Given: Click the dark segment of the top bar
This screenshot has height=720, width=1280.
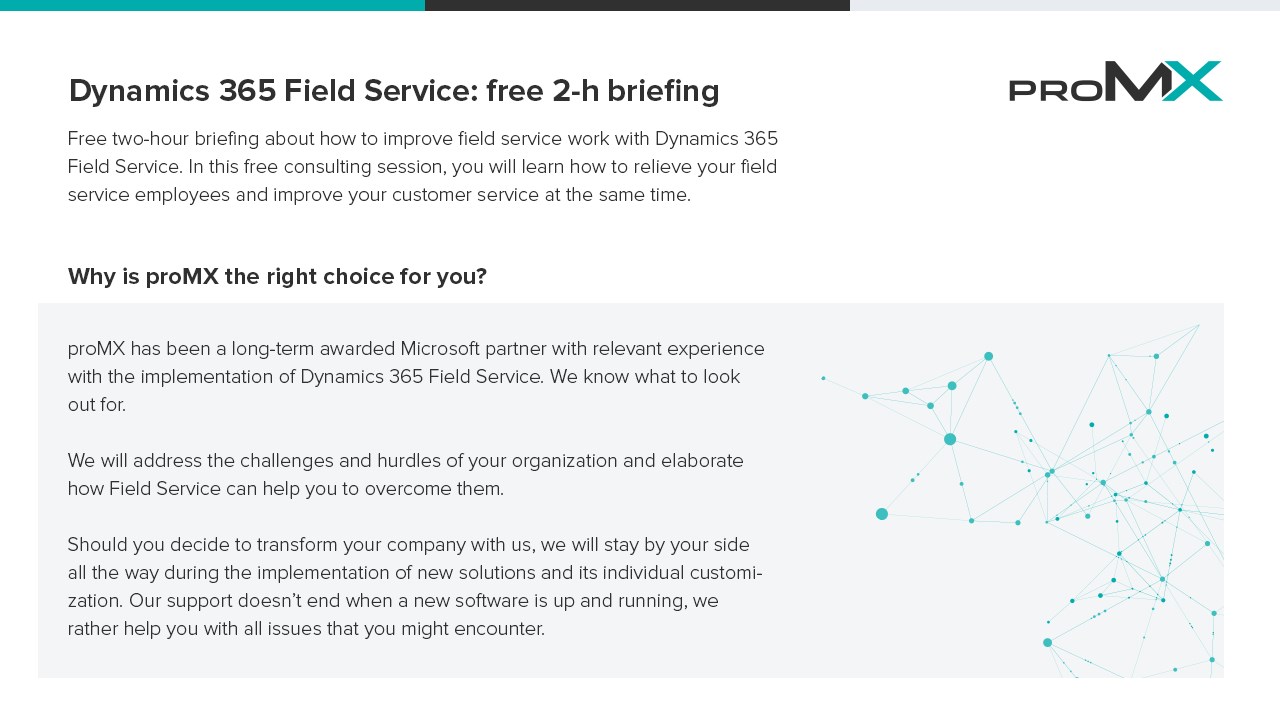Looking at the screenshot, I should point(637,5).
